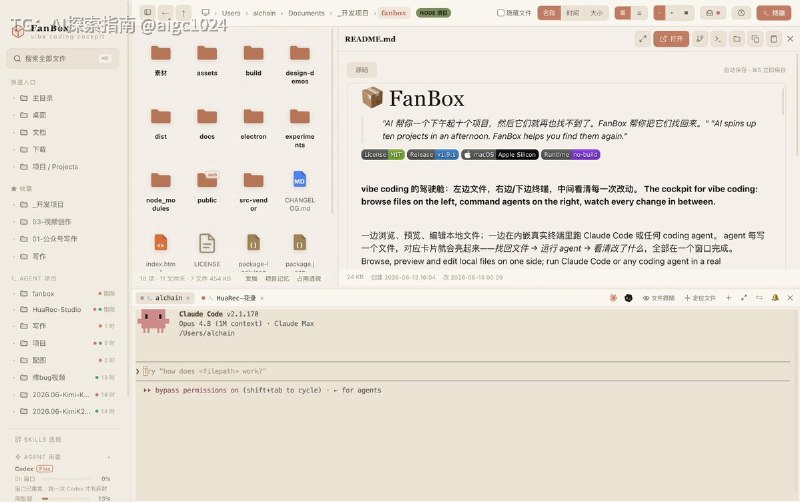Maximize the terminal panel
This screenshot has height=502, width=800.
[x=744, y=297]
